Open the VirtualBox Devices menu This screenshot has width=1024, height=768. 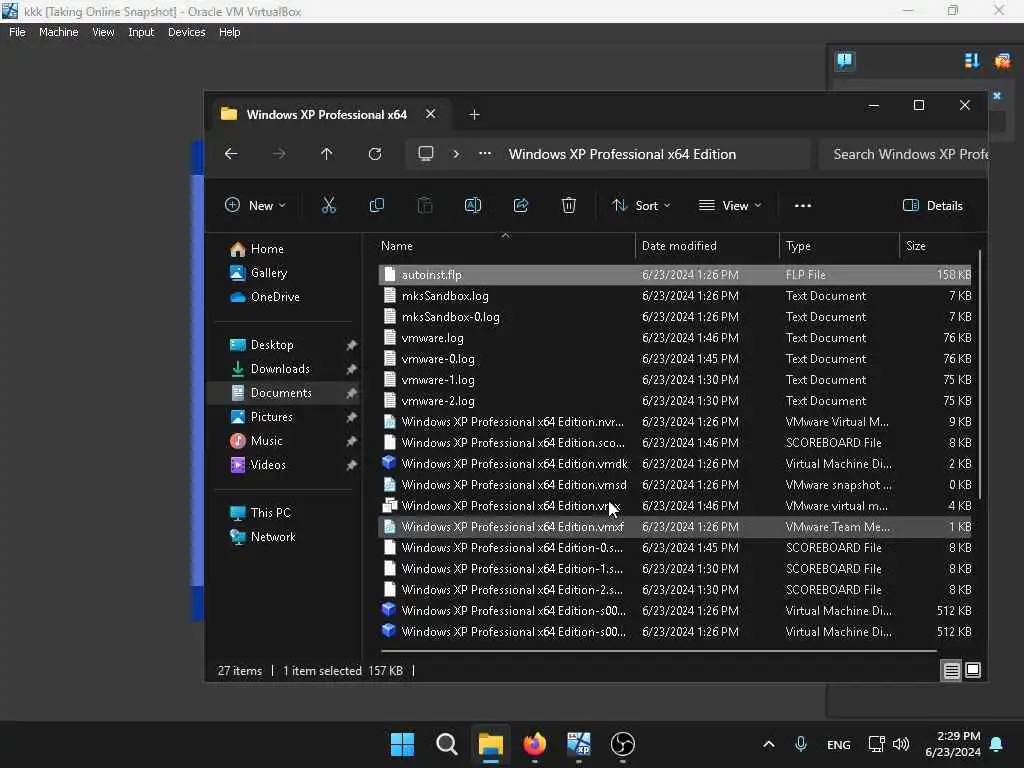coord(187,32)
